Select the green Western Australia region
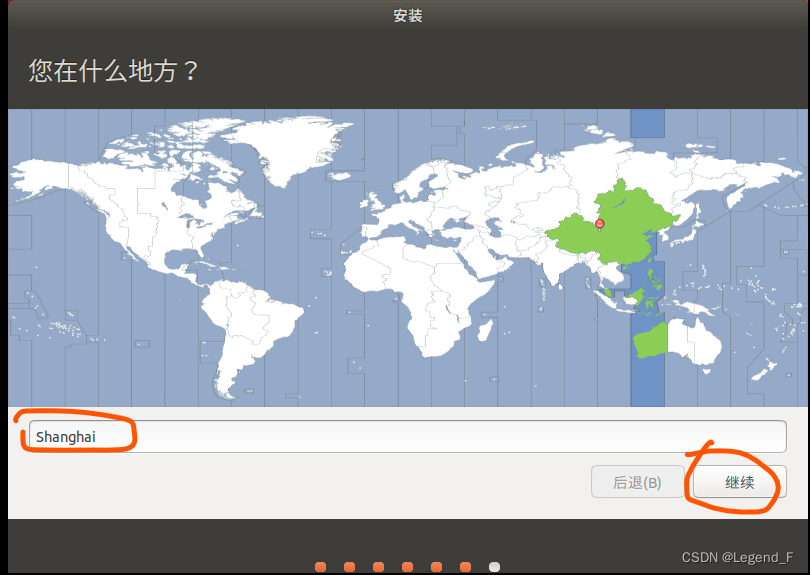This screenshot has width=810, height=575. click(x=651, y=340)
